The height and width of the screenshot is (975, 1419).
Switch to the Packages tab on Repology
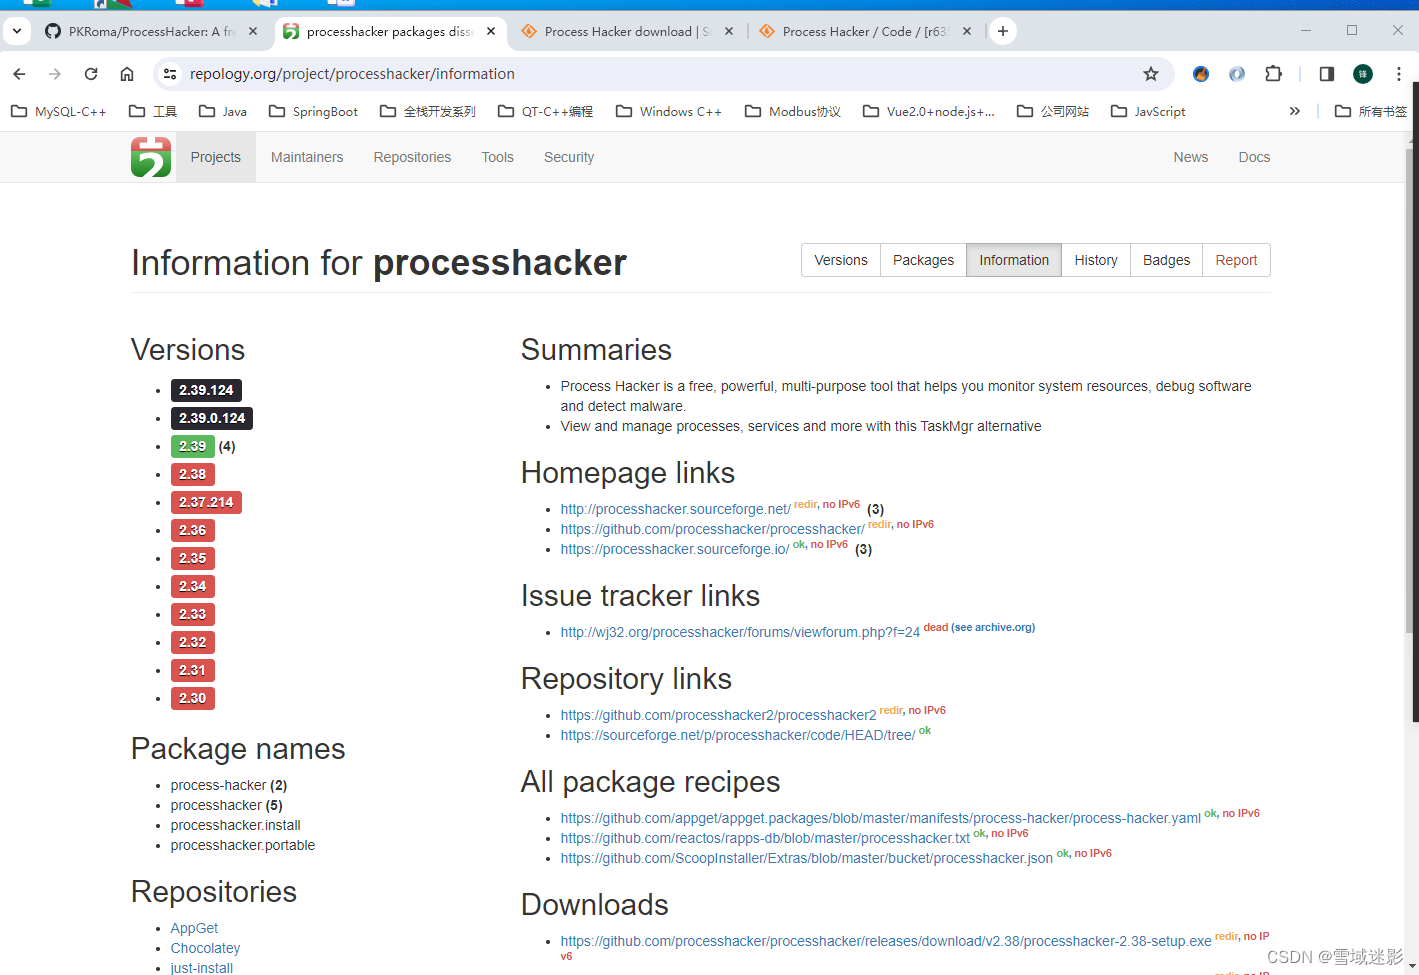(x=922, y=260)
